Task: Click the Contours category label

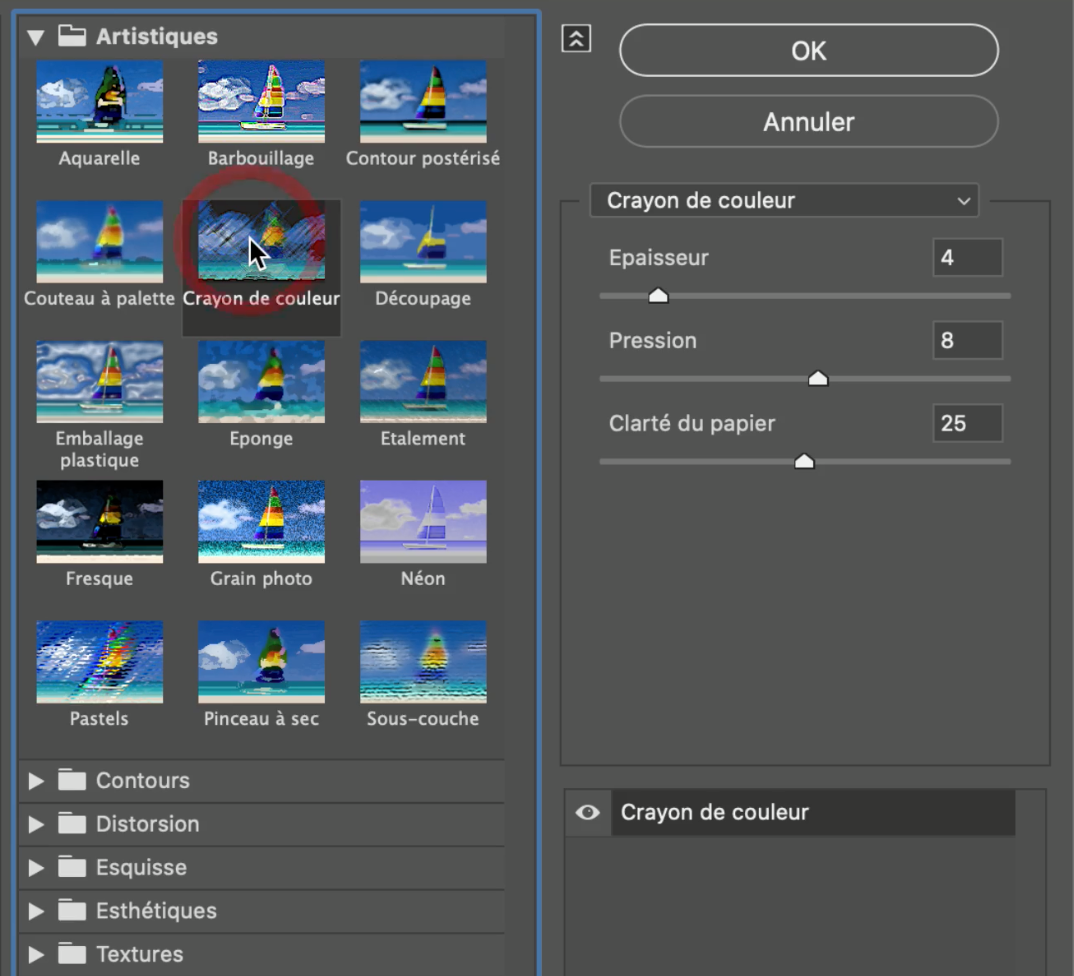Action: pos(142,780)
